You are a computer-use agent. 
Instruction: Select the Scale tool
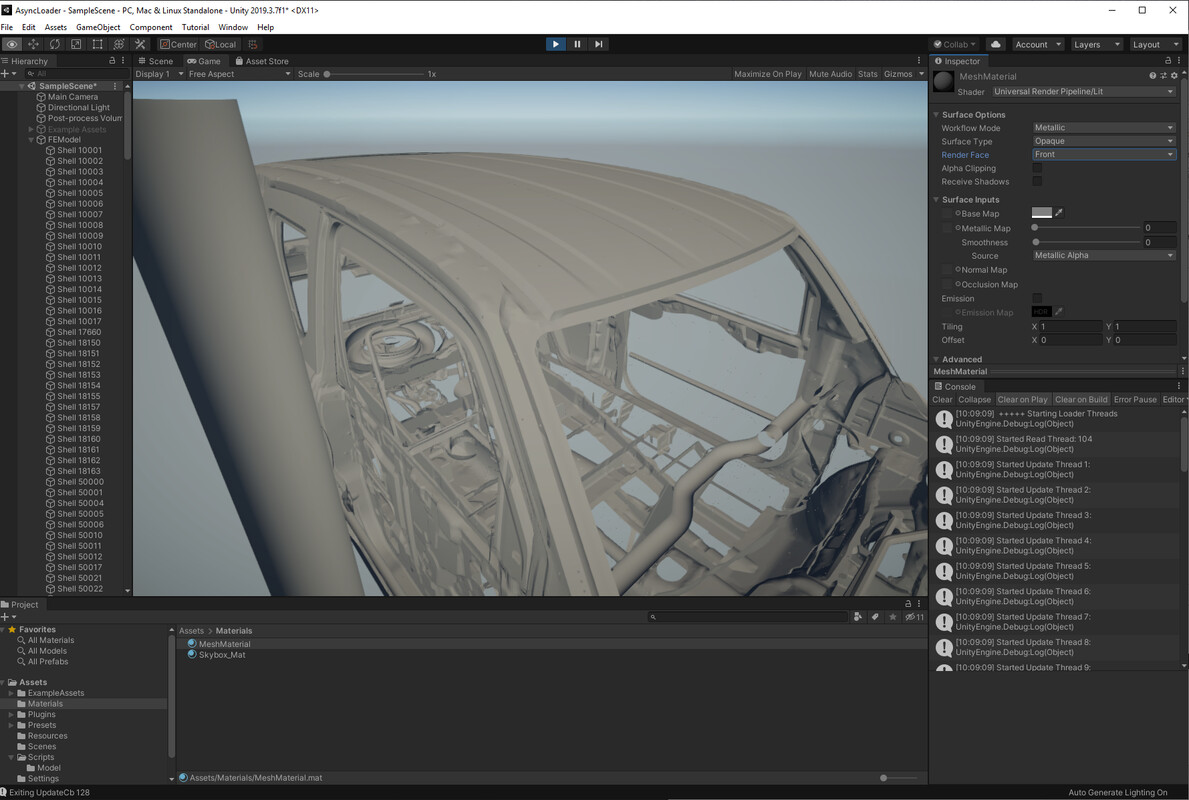coord(76,44)
